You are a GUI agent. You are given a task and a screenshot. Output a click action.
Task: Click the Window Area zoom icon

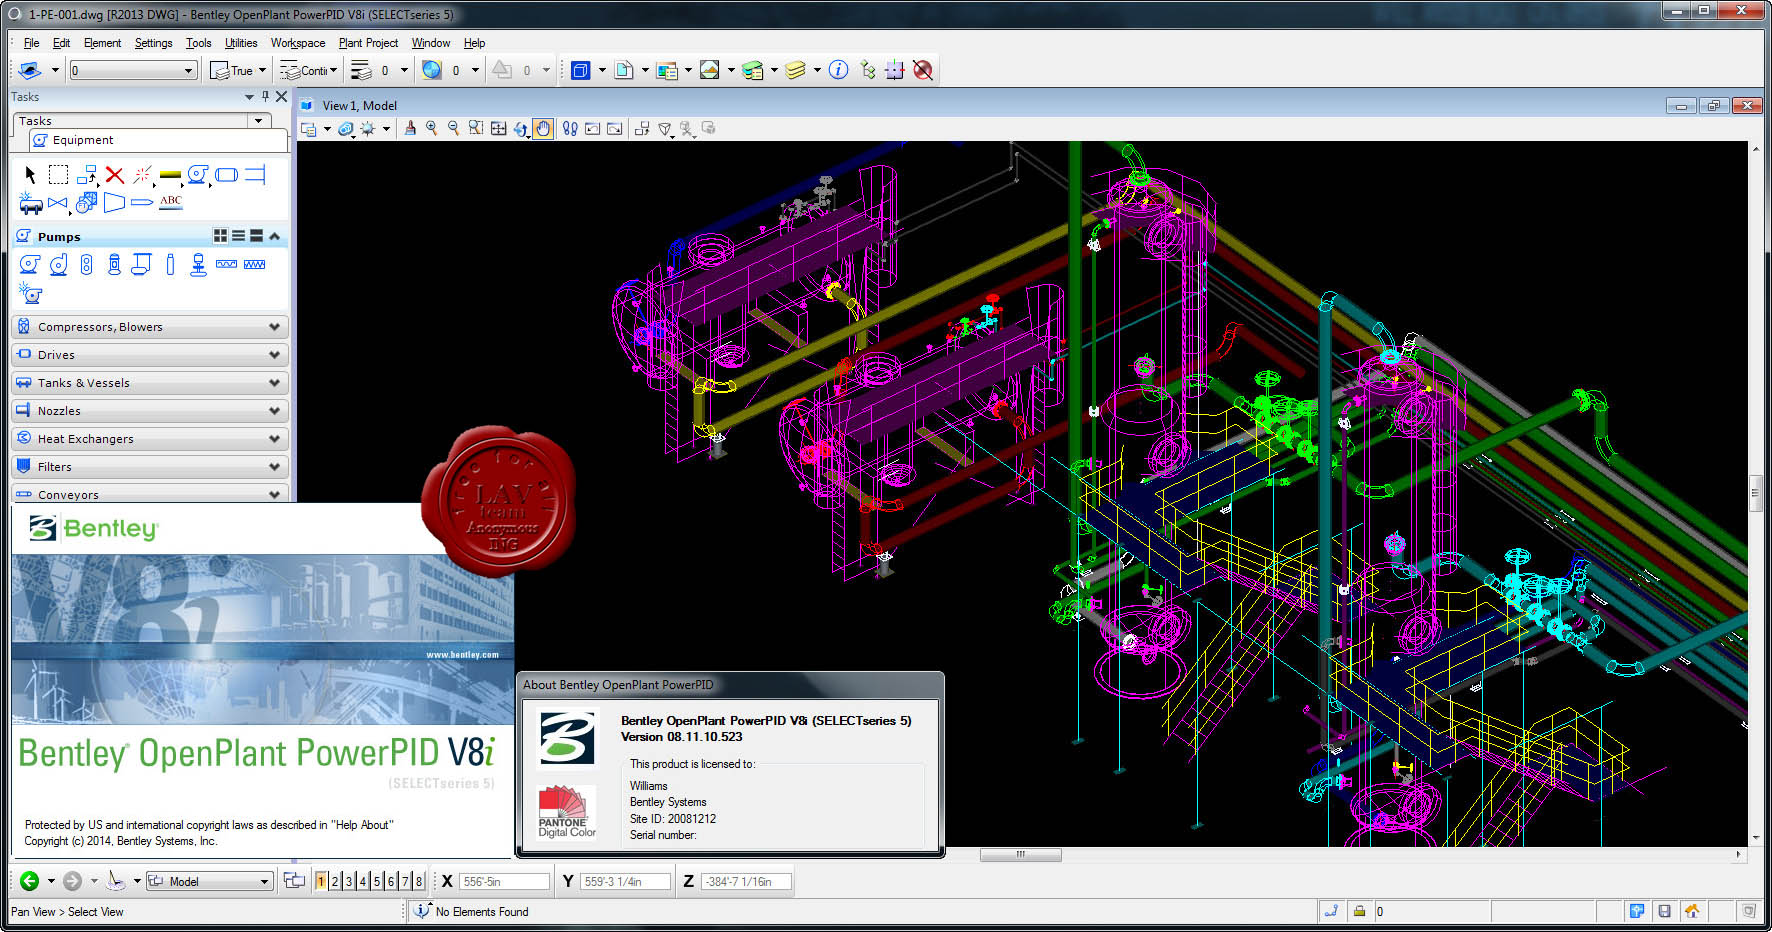click(x=476, y=129)
